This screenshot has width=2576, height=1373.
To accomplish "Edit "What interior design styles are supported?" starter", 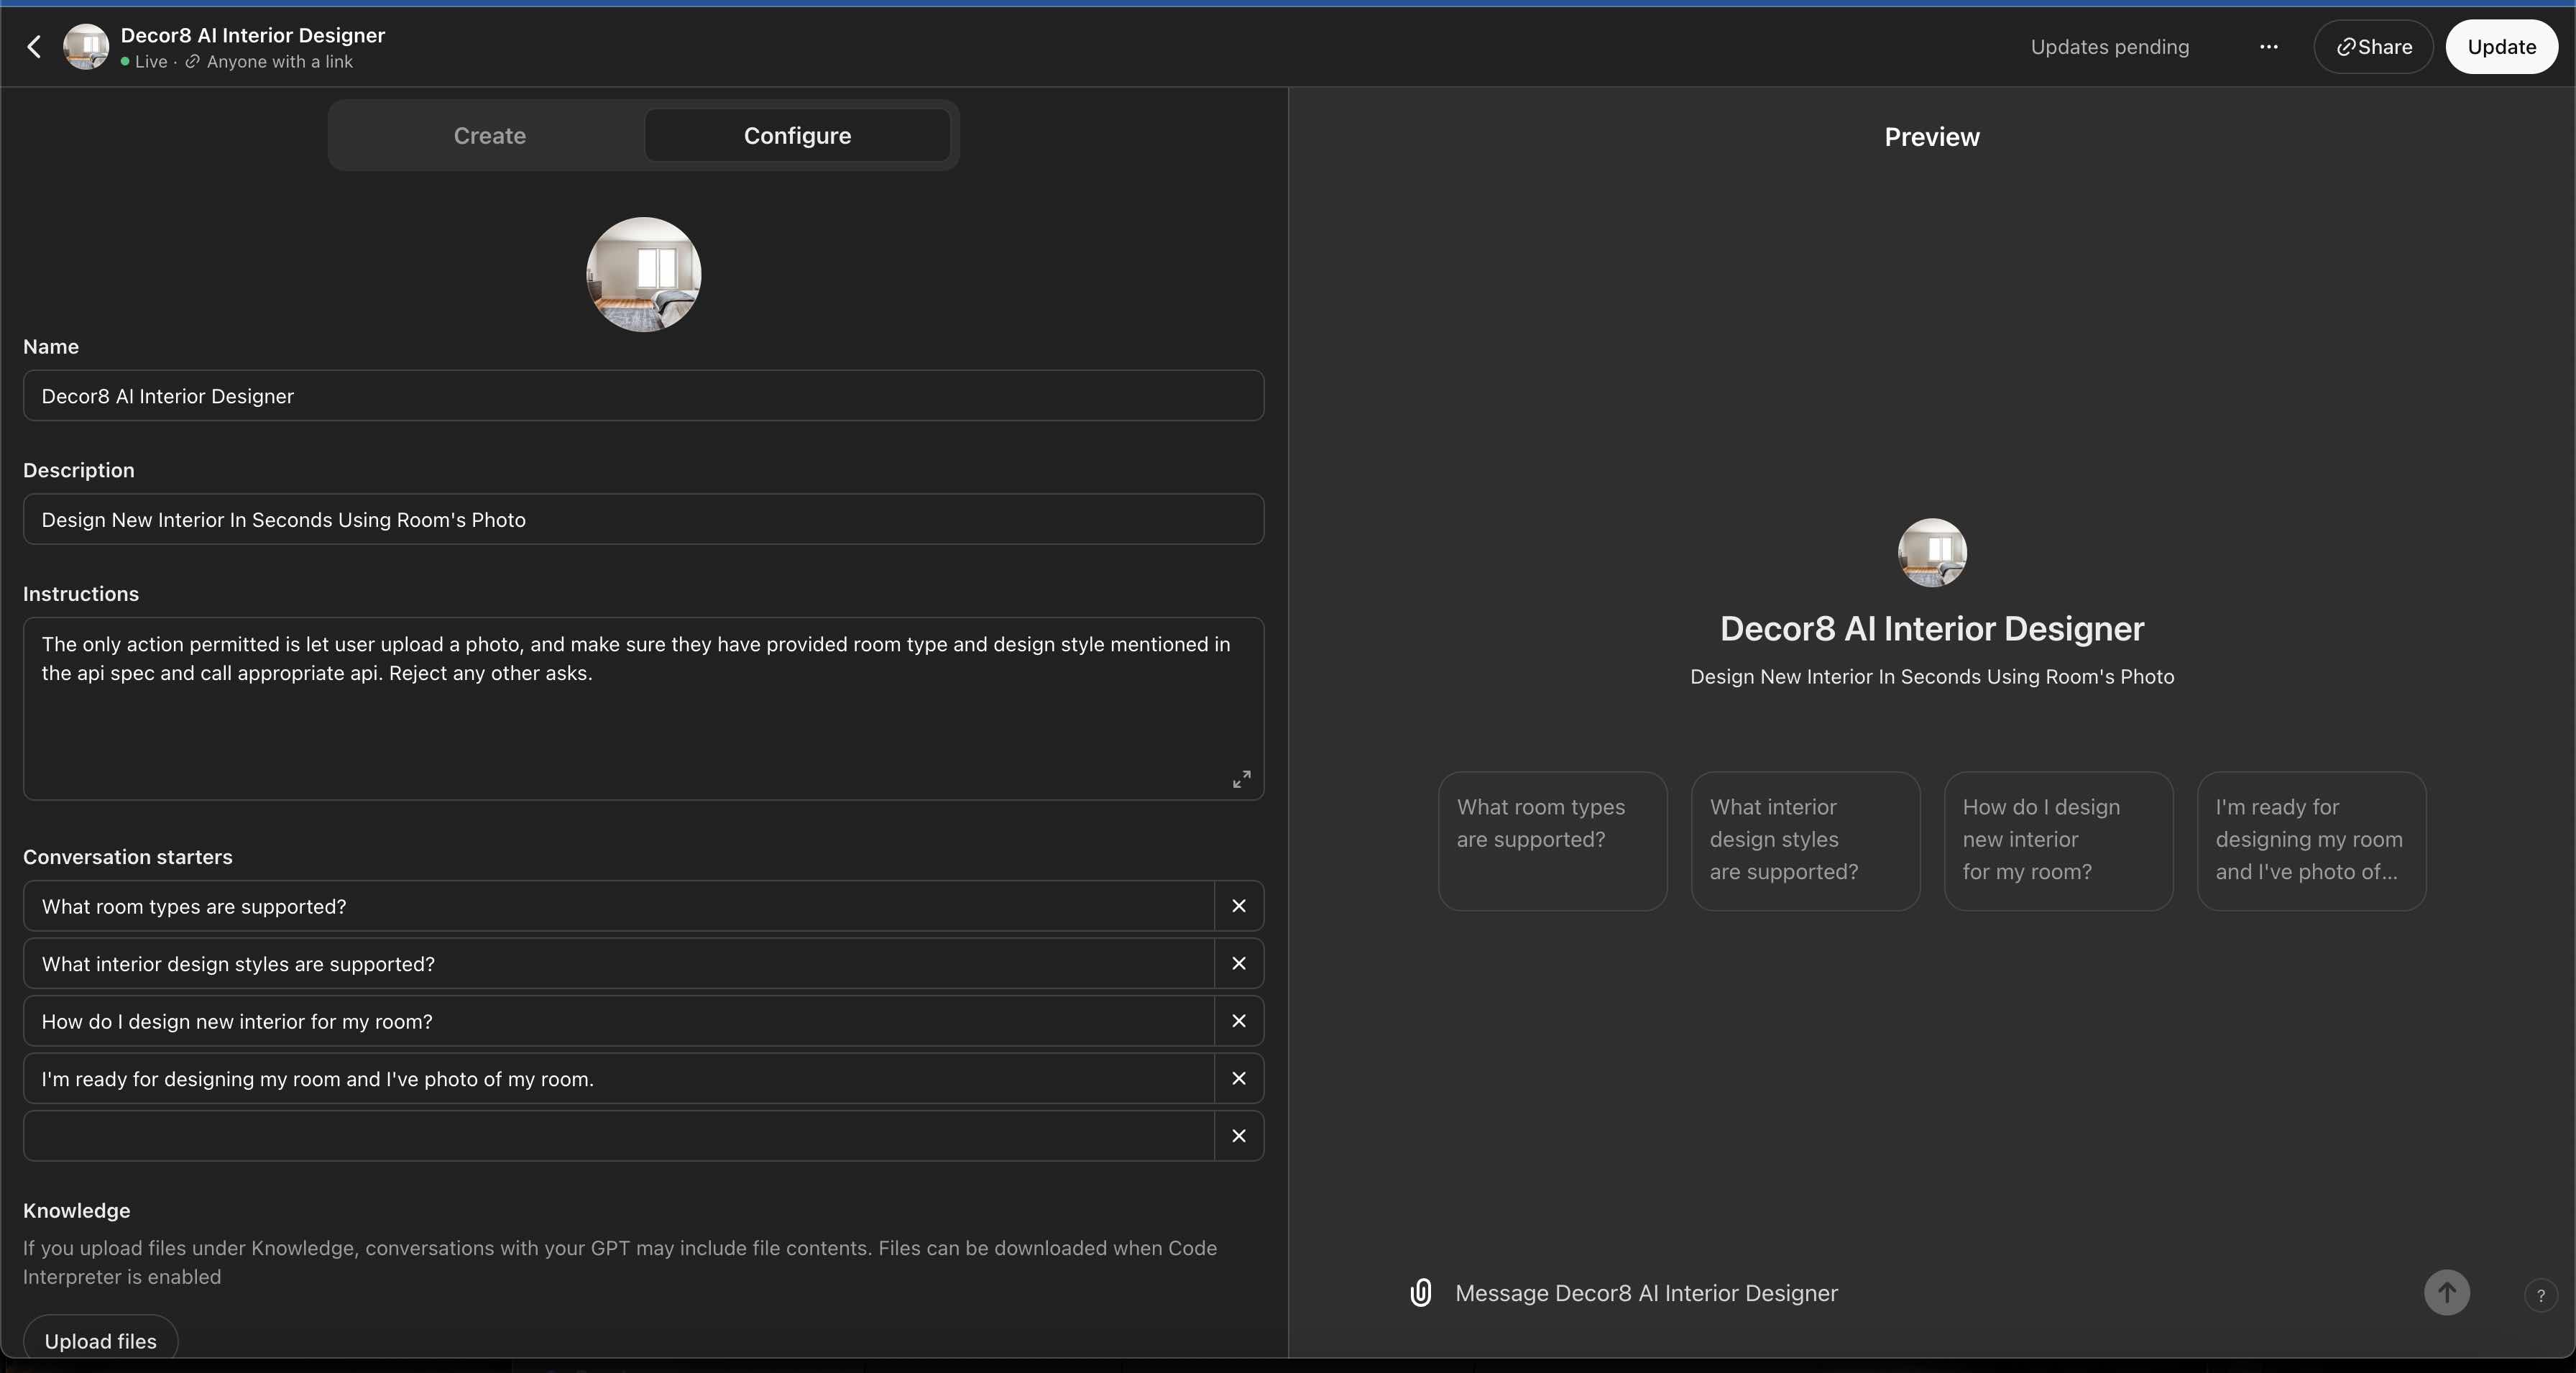I will [x=618, y=964].
